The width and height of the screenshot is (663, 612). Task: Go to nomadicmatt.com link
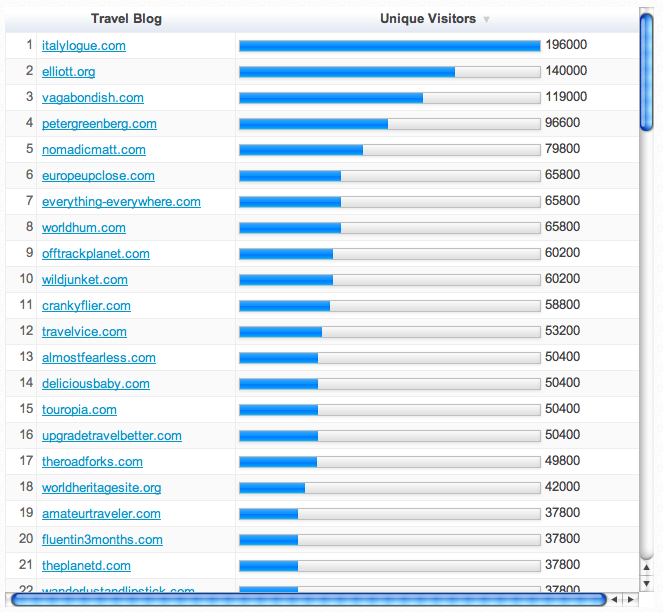coord(94,150)
